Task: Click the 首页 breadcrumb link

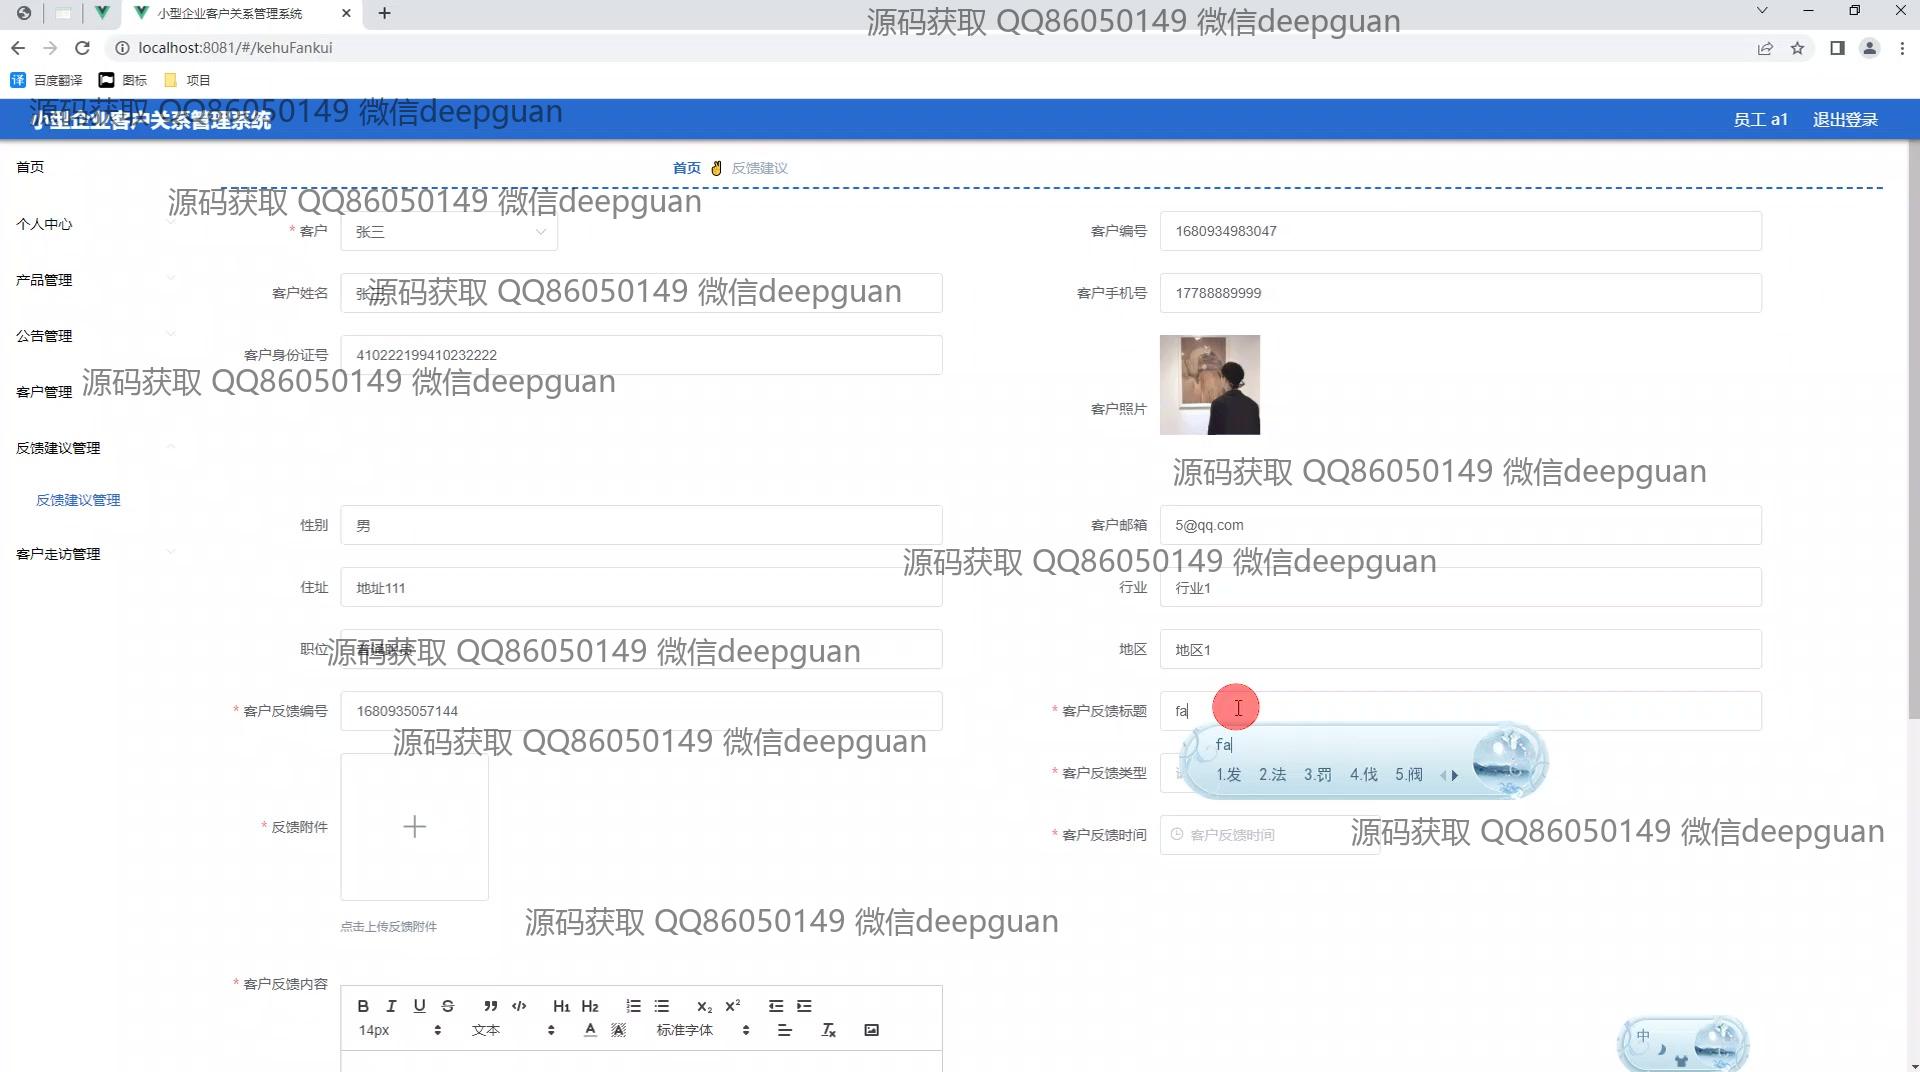Action: [x=686, y=168]
